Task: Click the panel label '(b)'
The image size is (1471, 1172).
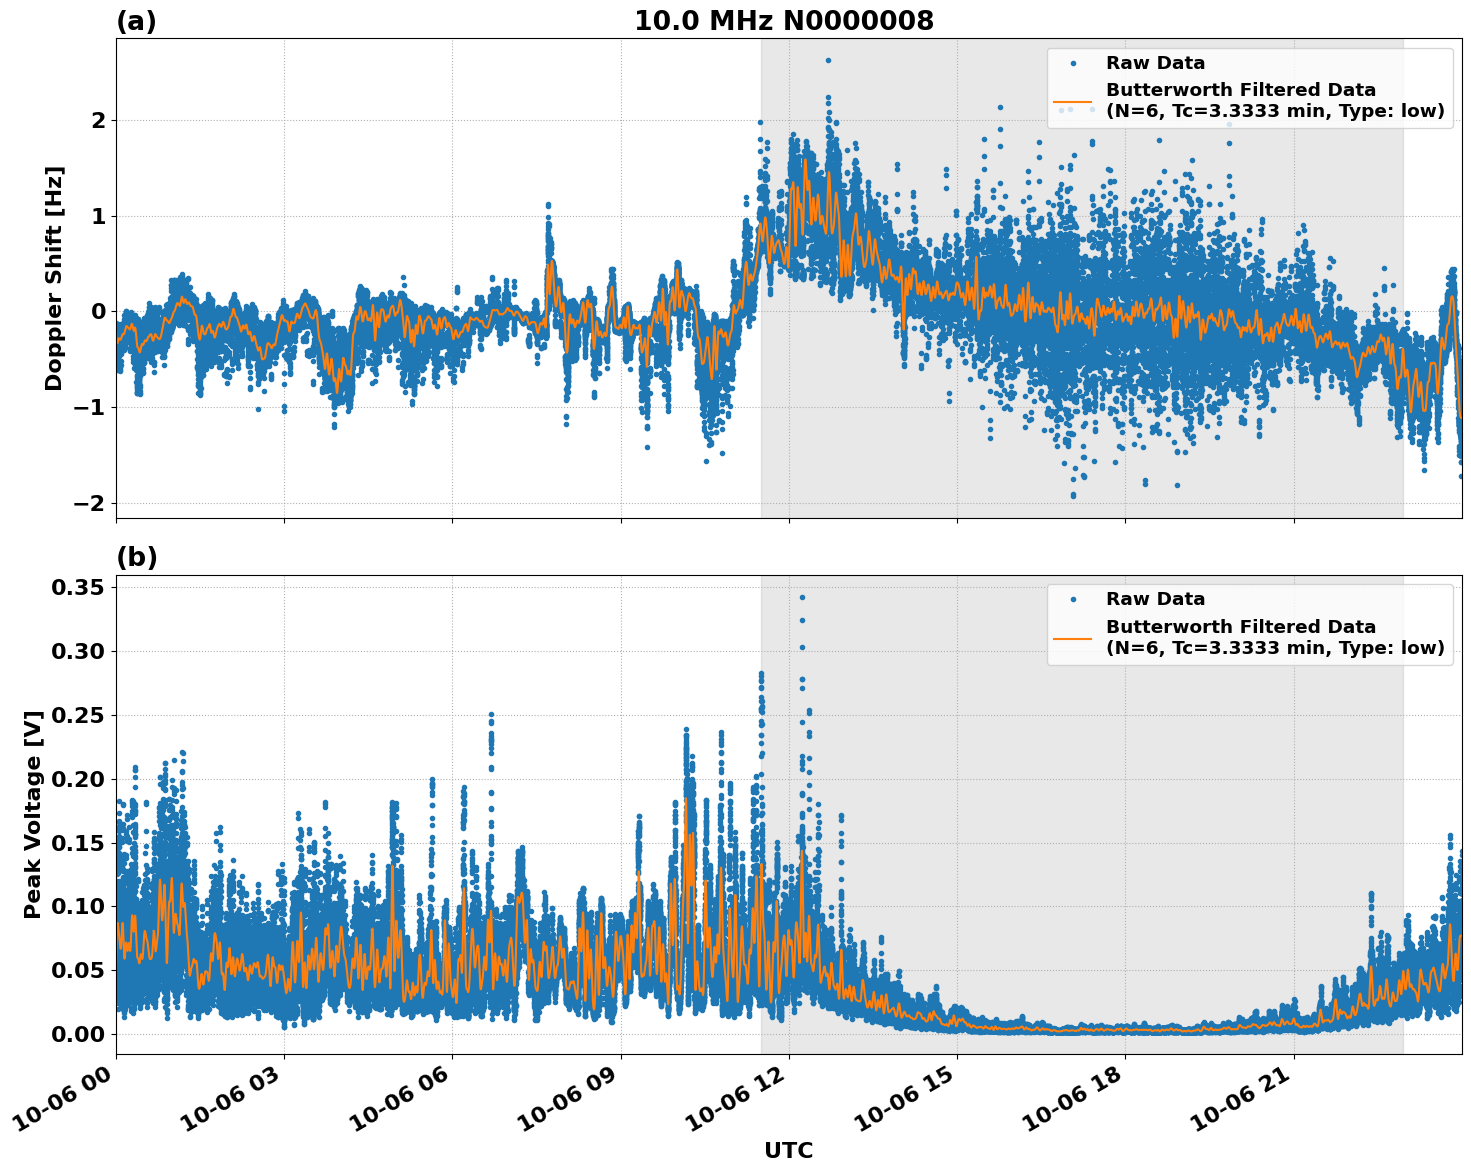Action: tap(137, 557)
